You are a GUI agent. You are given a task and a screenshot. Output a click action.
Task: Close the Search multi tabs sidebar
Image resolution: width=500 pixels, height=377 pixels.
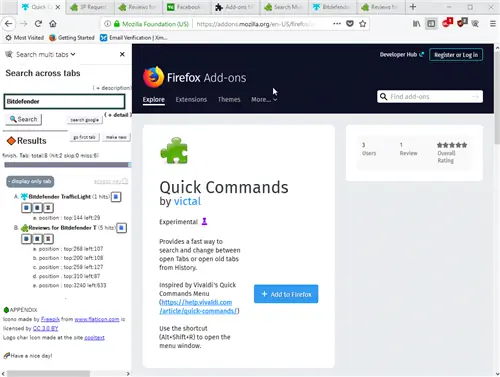pyautogui.click(x=122, y=54)
